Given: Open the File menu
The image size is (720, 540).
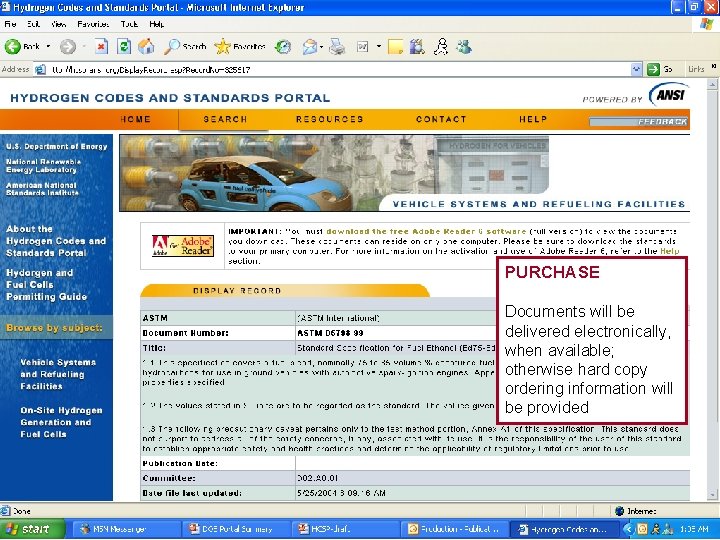Looking at the screenshot, I should (x=10, y=24).
